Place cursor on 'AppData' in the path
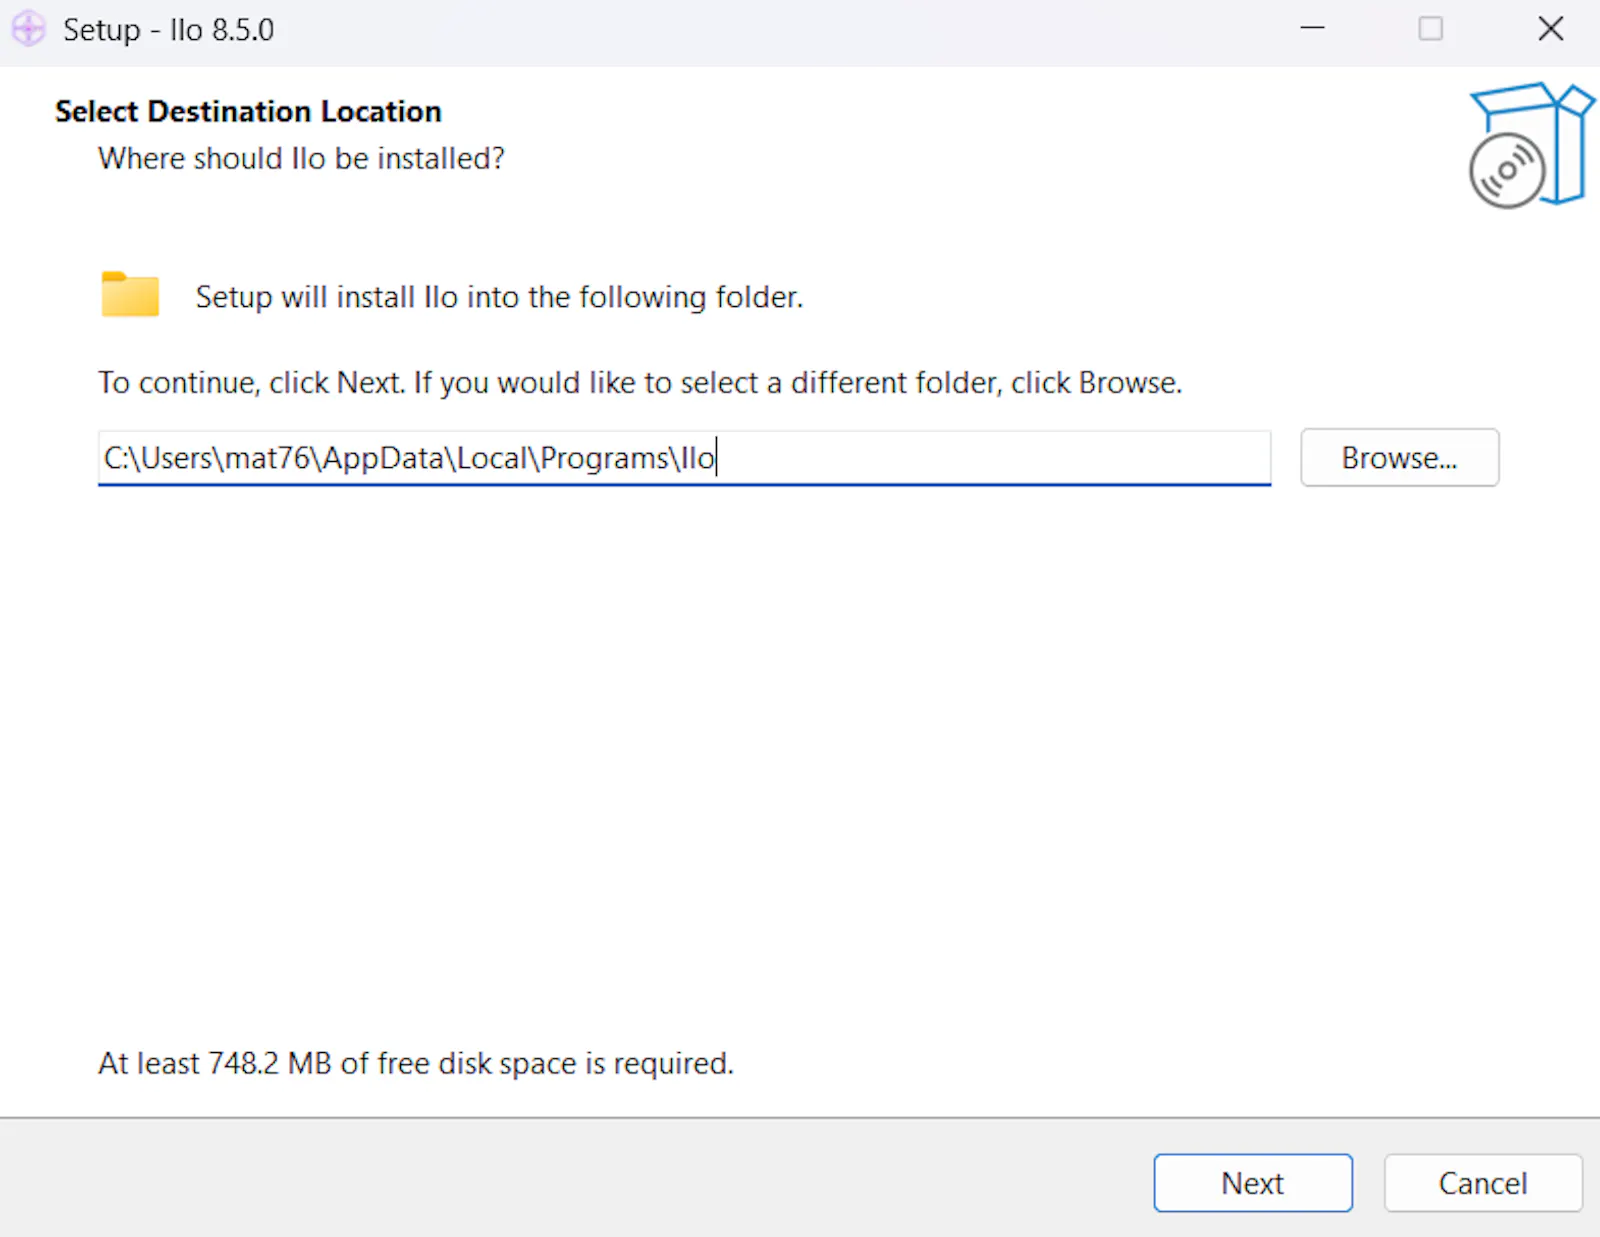 [383, 459]
